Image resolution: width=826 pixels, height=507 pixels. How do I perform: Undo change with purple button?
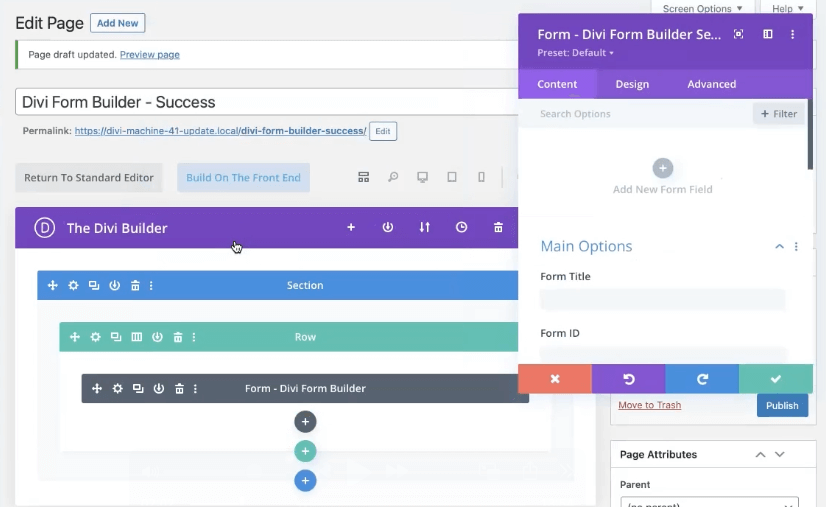628,378
